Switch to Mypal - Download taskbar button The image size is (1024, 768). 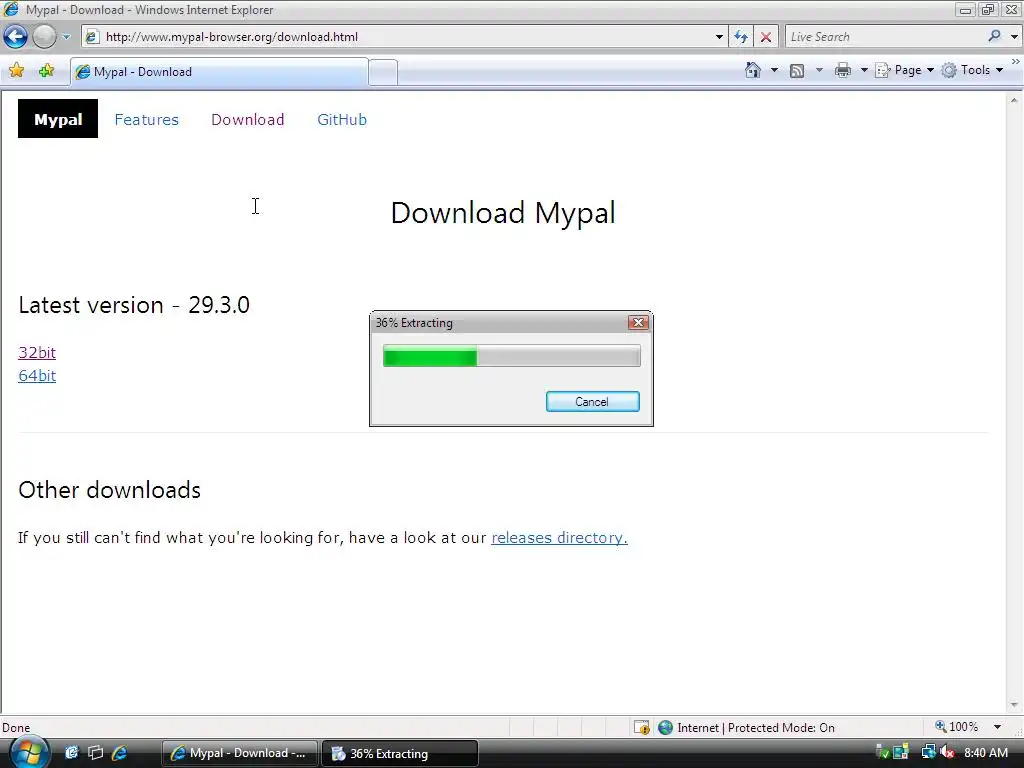[x=240, y=753]
